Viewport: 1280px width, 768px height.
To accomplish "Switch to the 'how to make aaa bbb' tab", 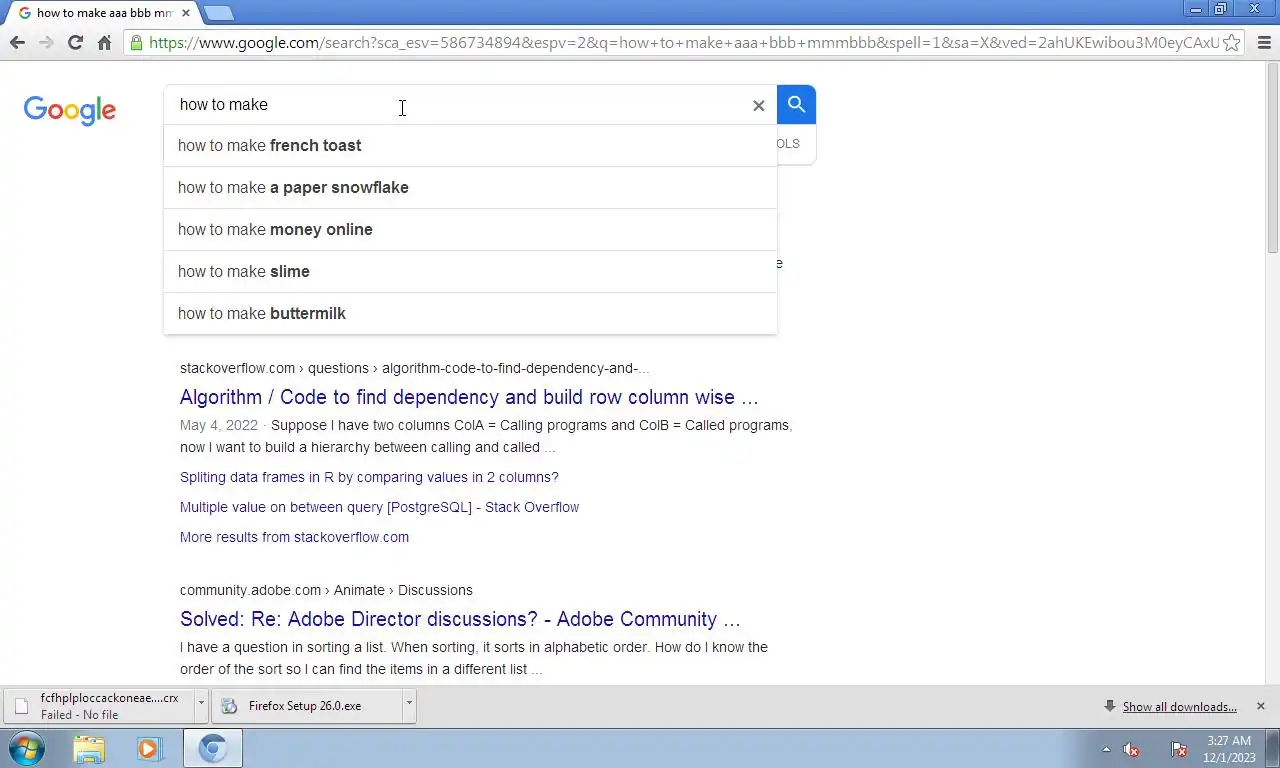I will 98,13.
